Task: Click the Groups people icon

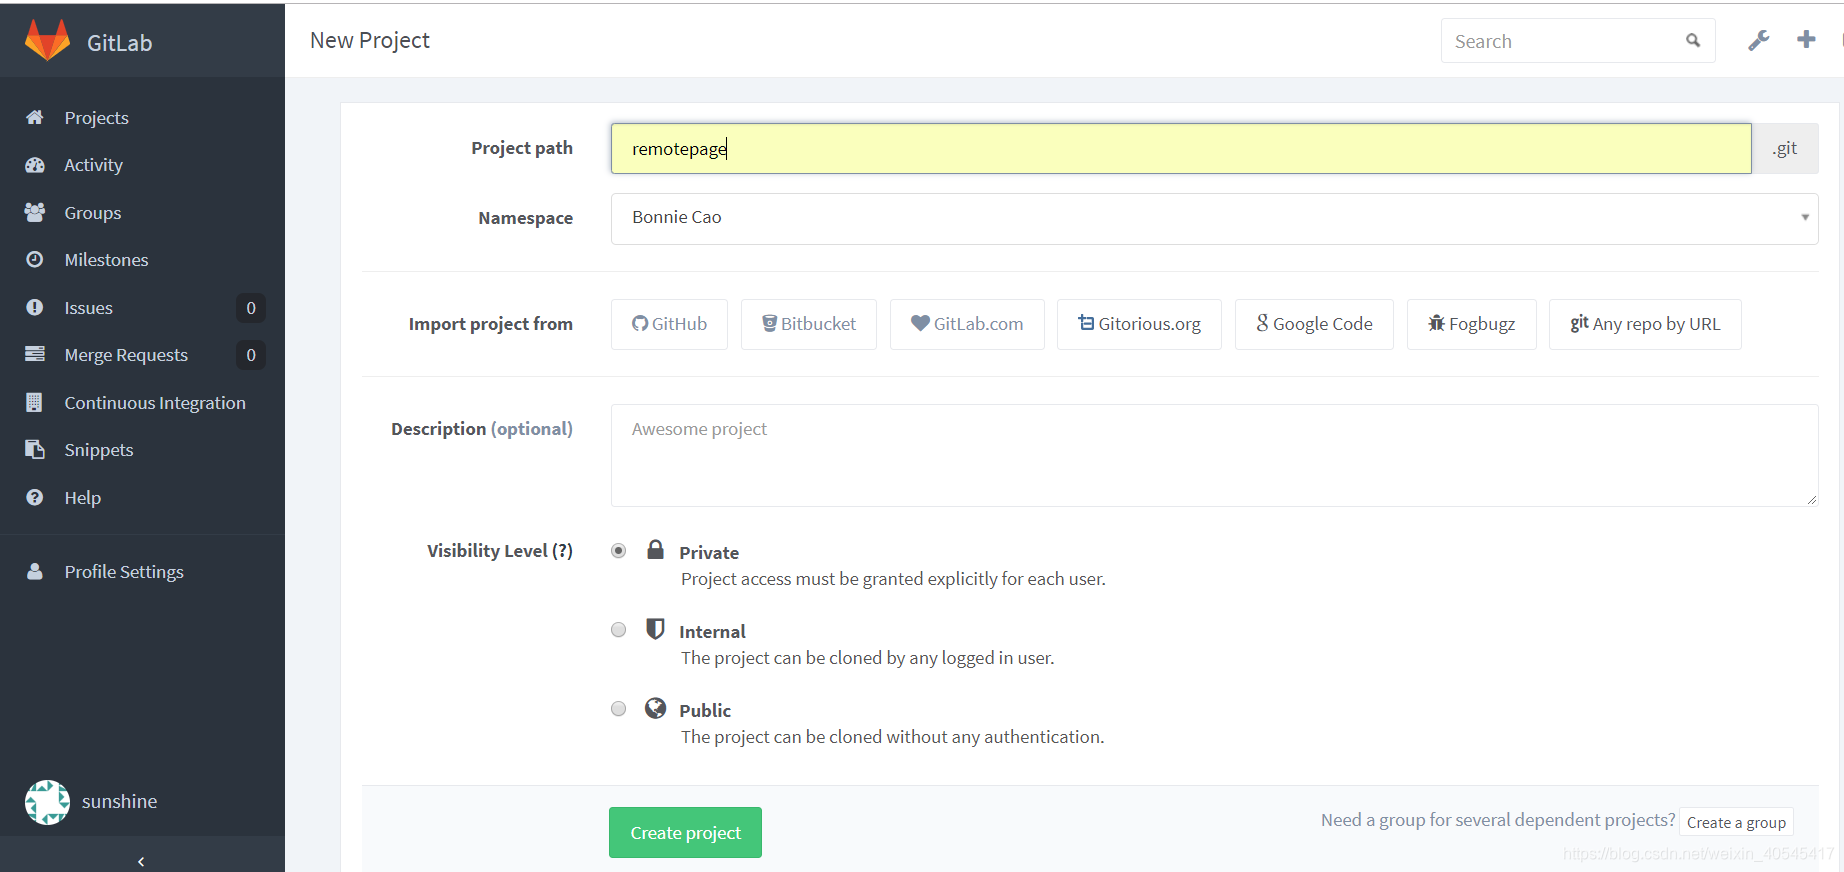Action: coord(35,212)
